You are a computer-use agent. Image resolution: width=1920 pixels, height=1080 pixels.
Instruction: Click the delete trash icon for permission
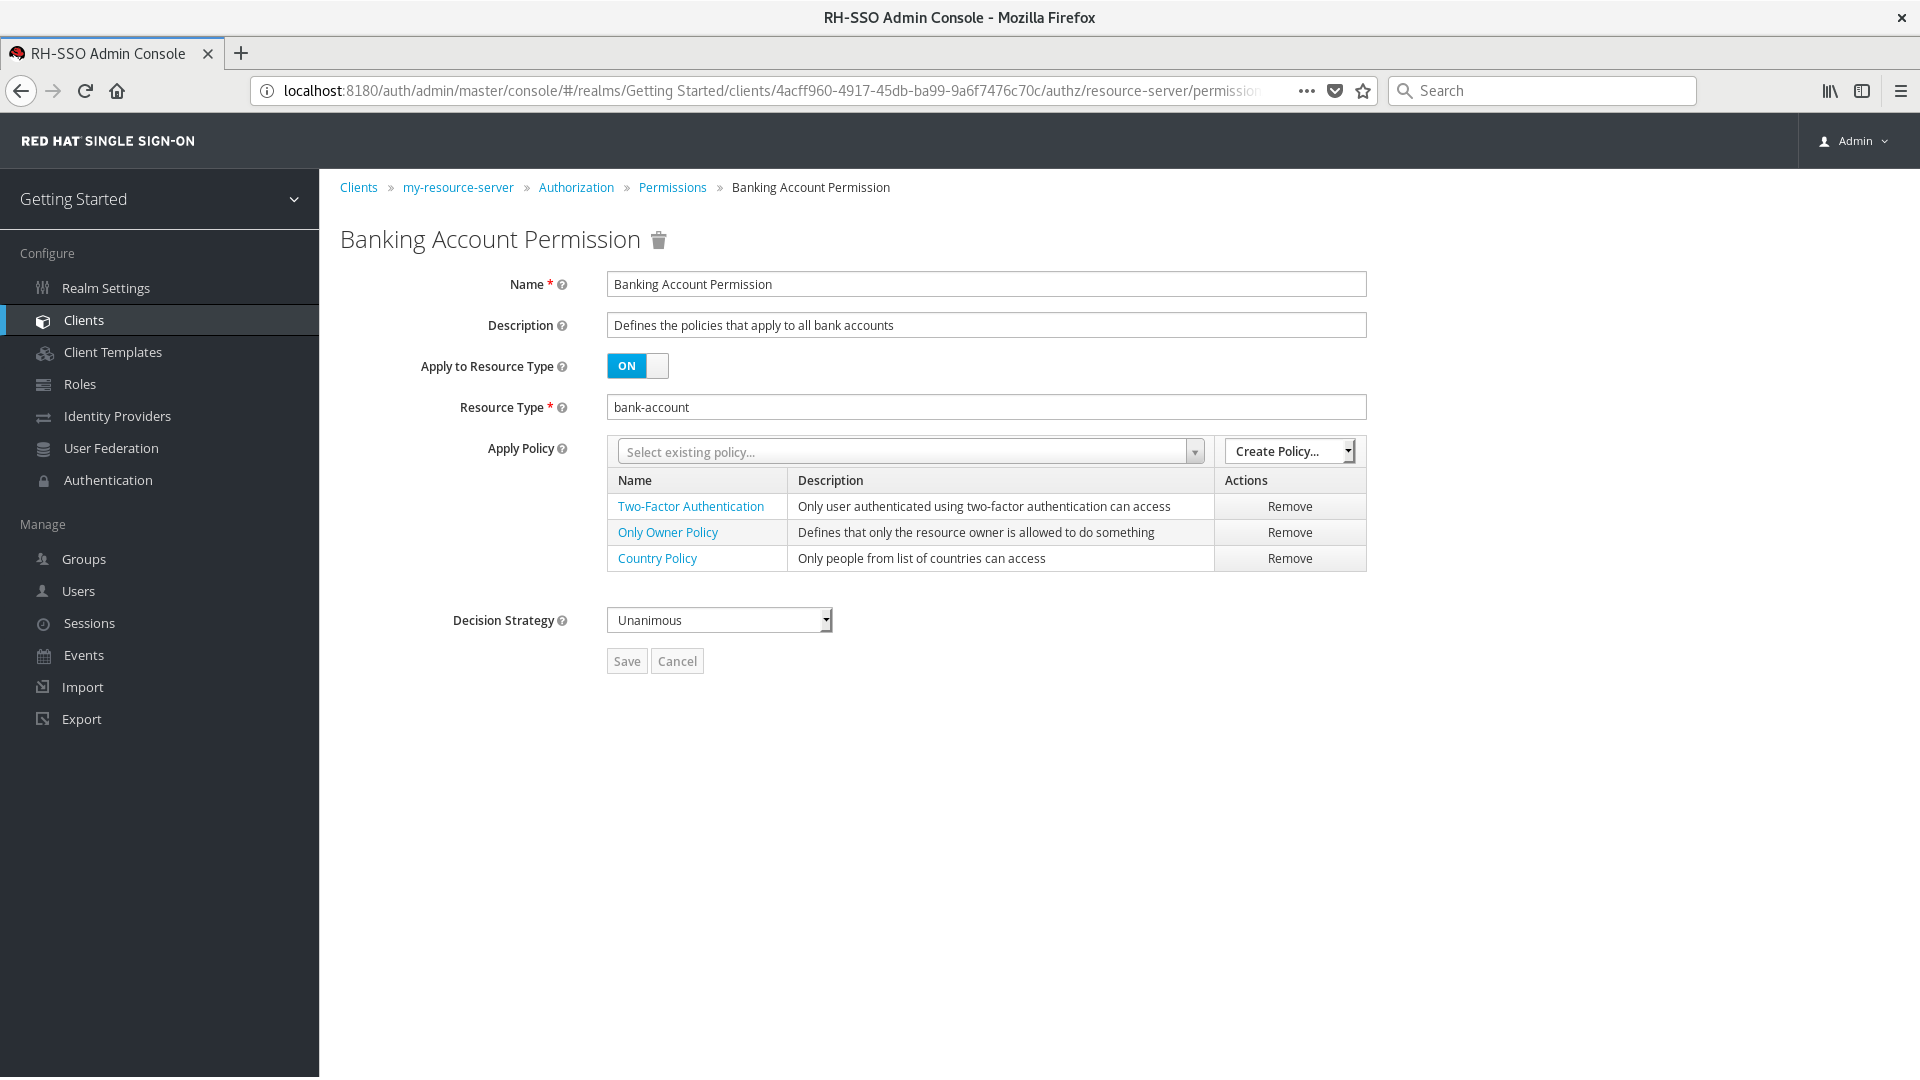(x=659, y=240)
